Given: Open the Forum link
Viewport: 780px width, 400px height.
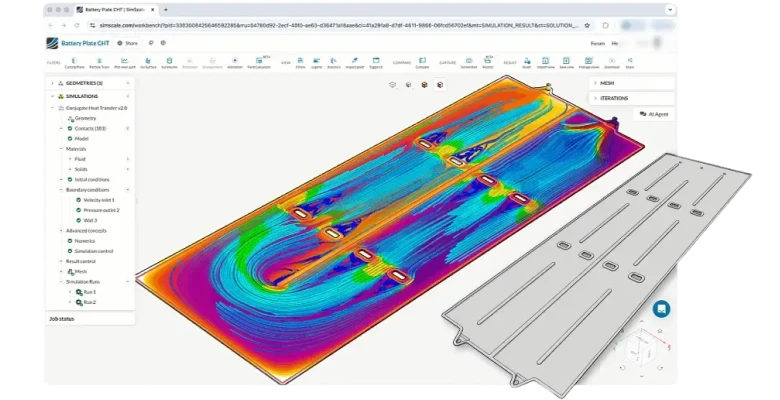Looking at the screenshot, I should 597,43.
